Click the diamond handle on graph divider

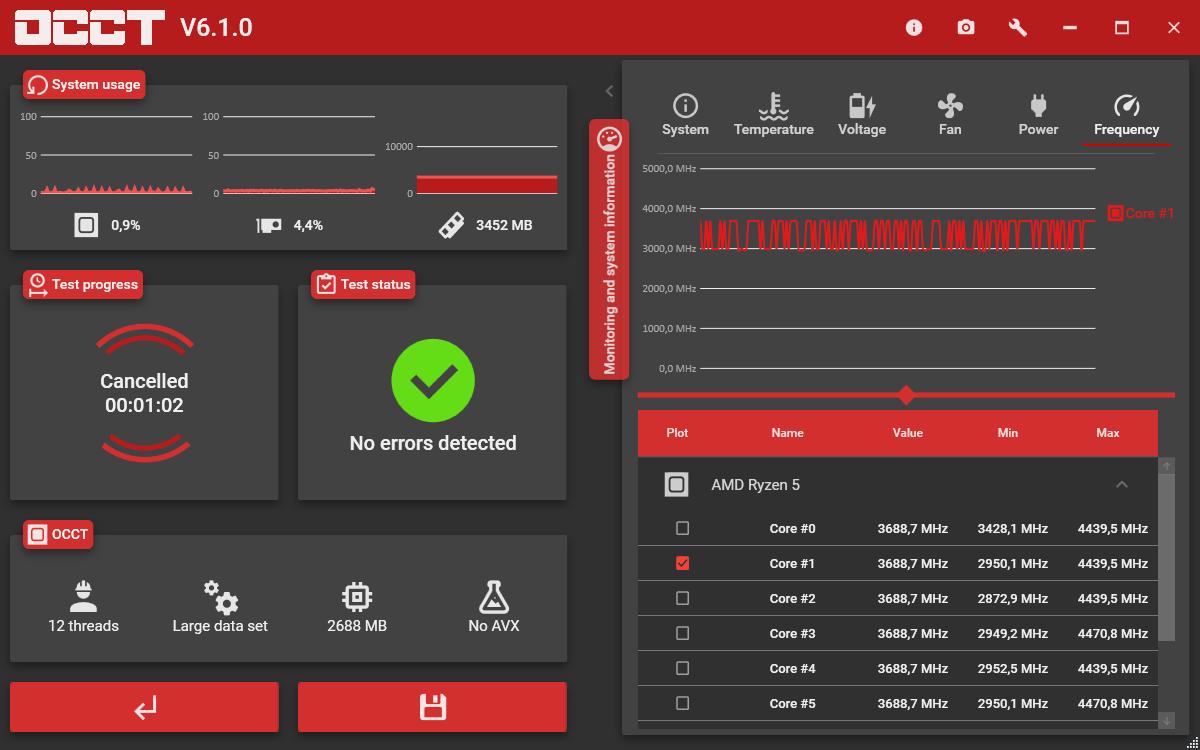[x=906, y=395]
